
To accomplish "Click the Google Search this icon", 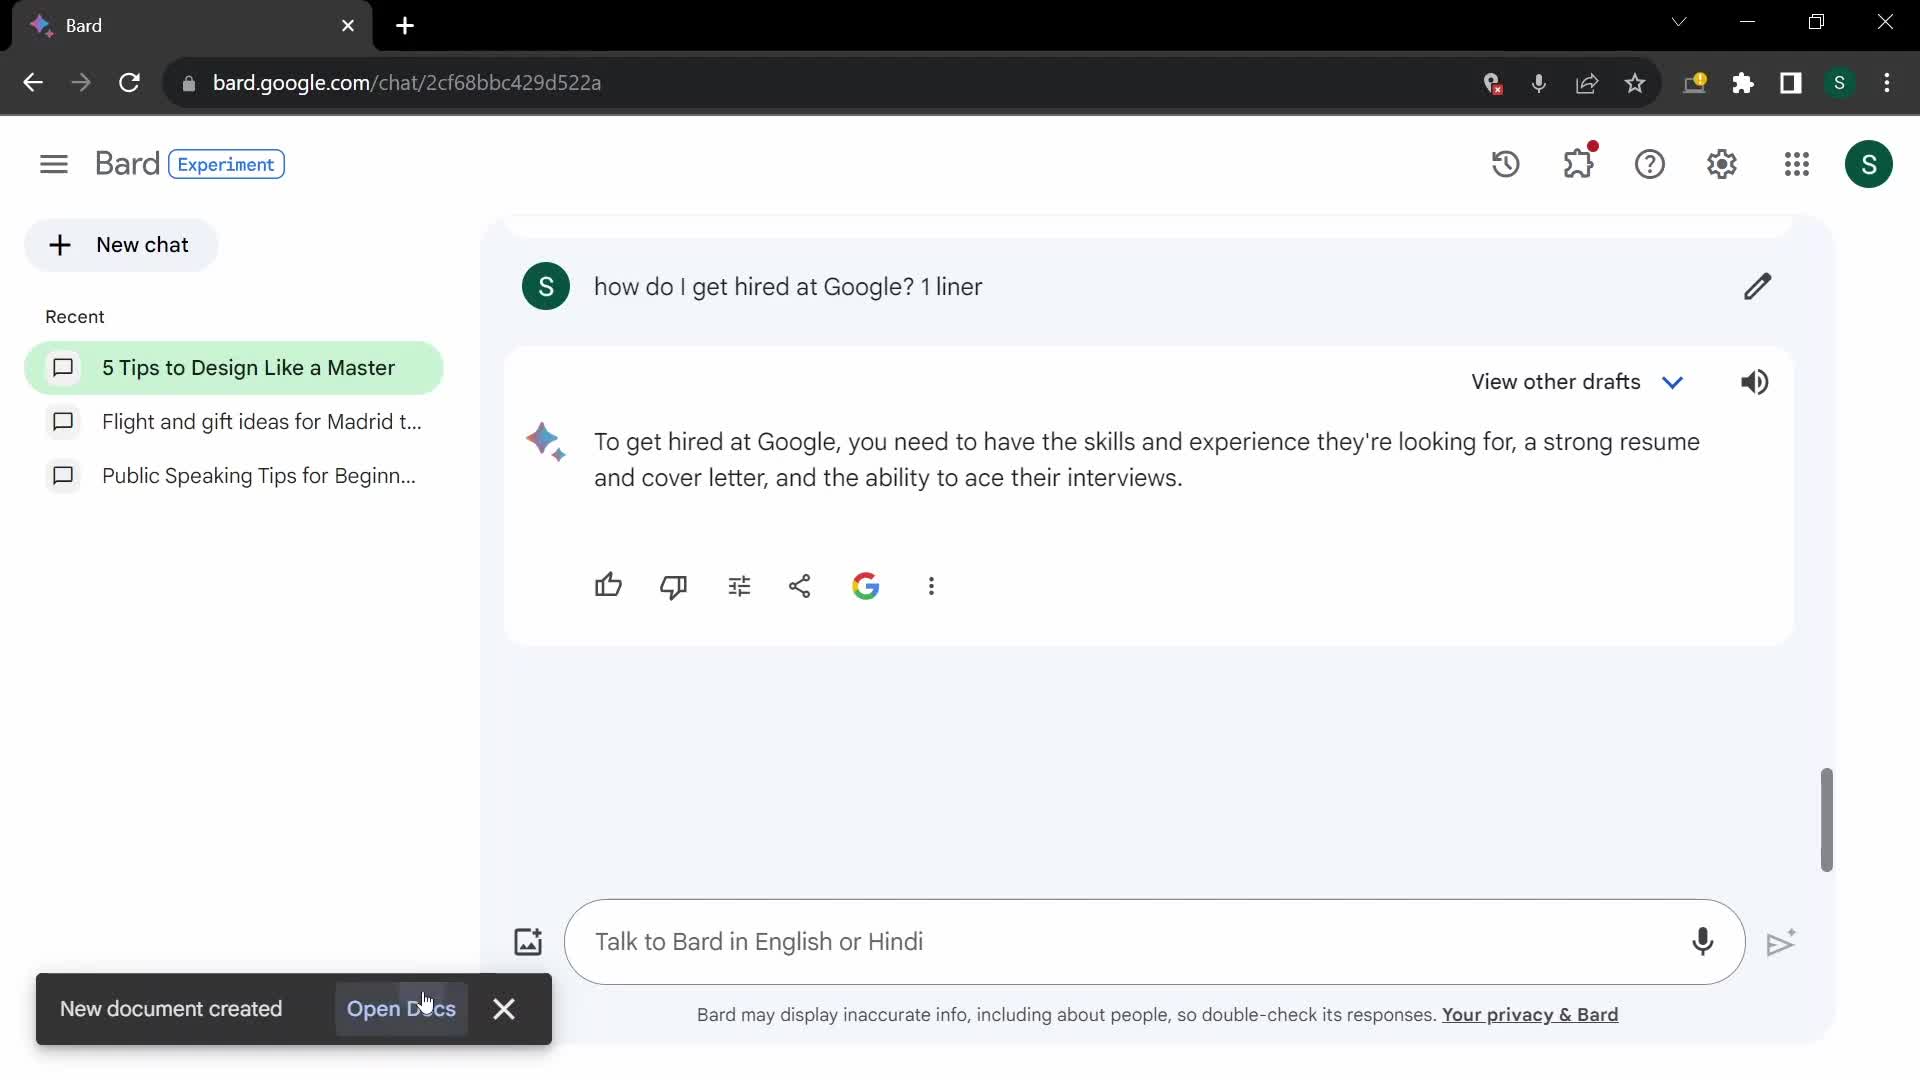I will click(x=864, y=585).
